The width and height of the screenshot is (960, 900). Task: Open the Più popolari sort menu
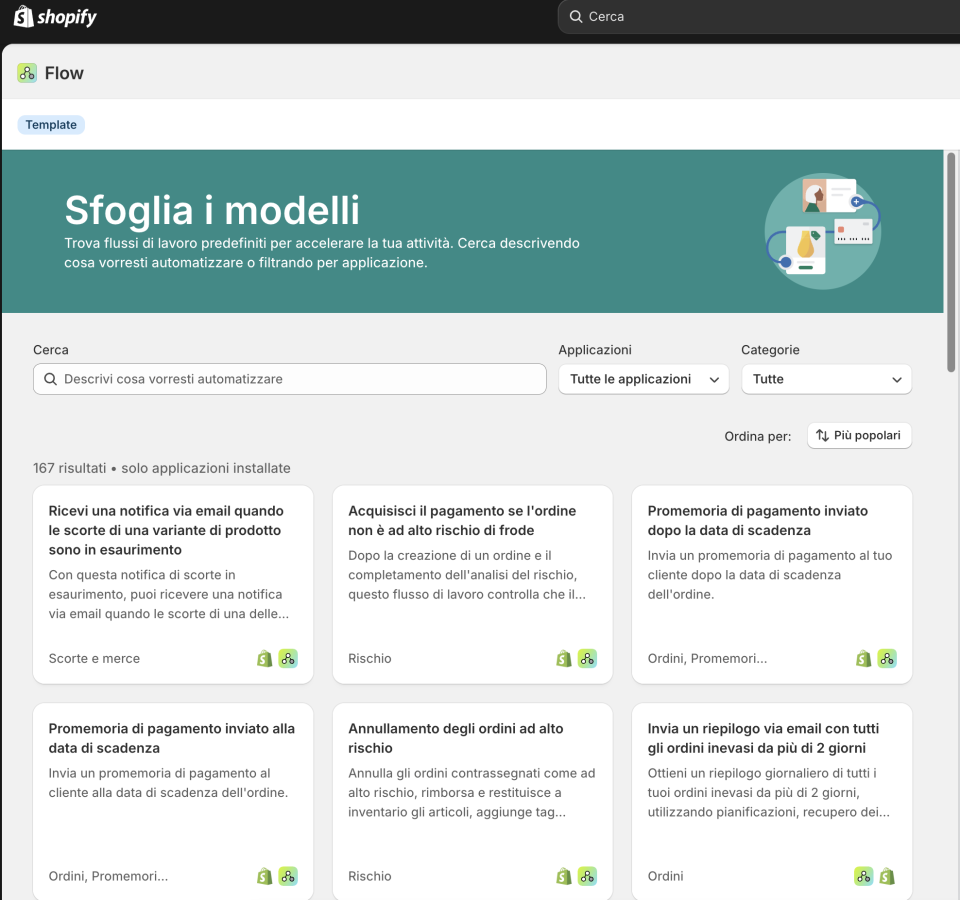click(859, 435)
